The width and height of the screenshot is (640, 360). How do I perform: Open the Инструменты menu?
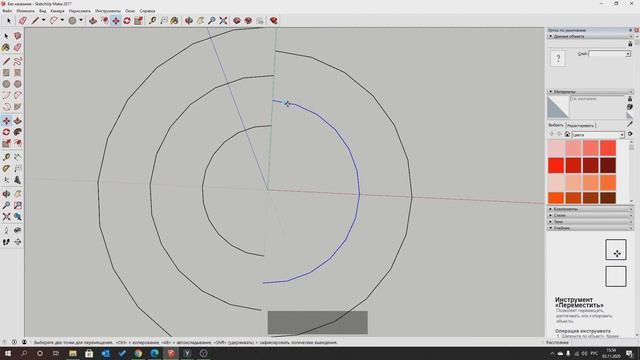[x=108, y=11]
